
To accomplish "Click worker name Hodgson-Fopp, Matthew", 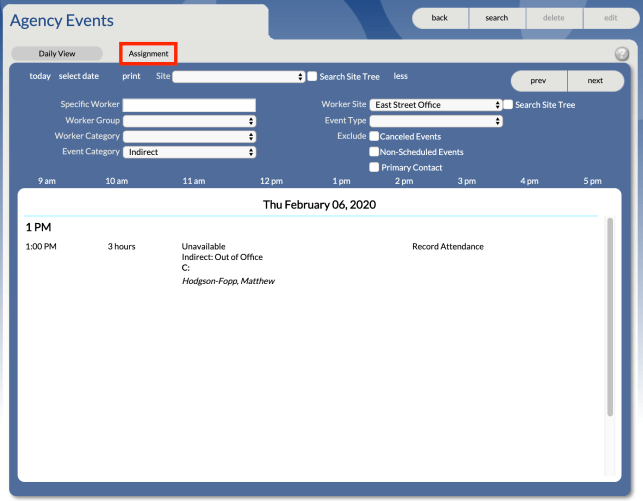I will point(228,281).
